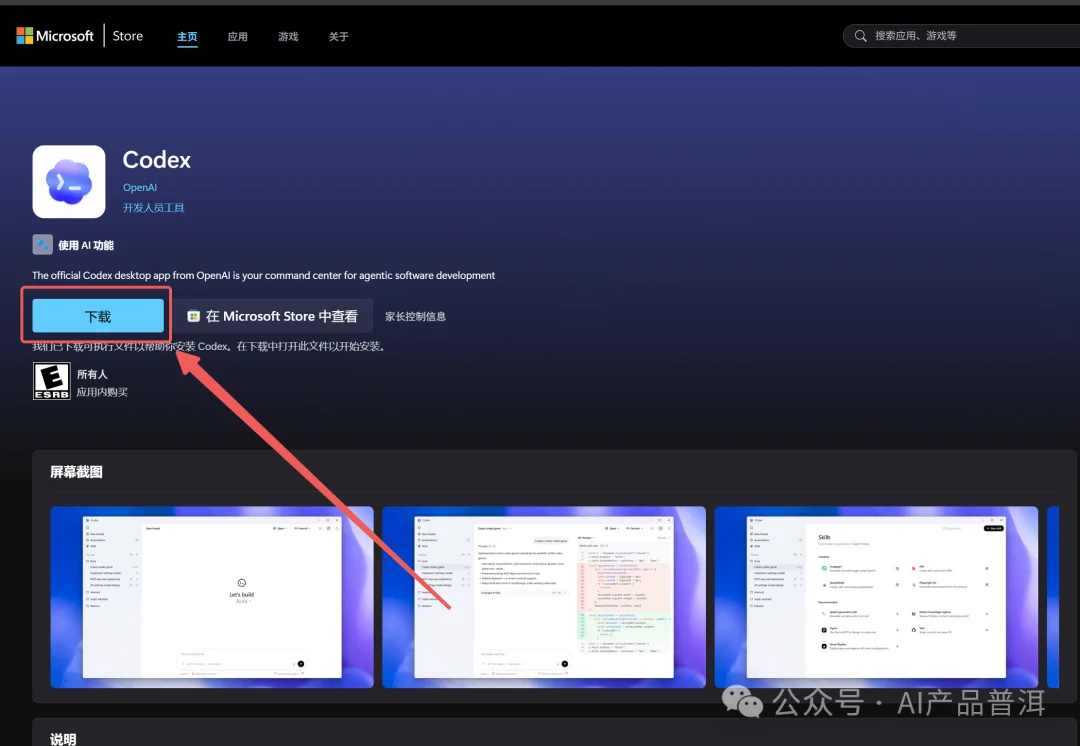Click 在 Microsoft Store 中查看 button
The height and width of the screenshot is (746, 1080).
click(x=273, y=315)
